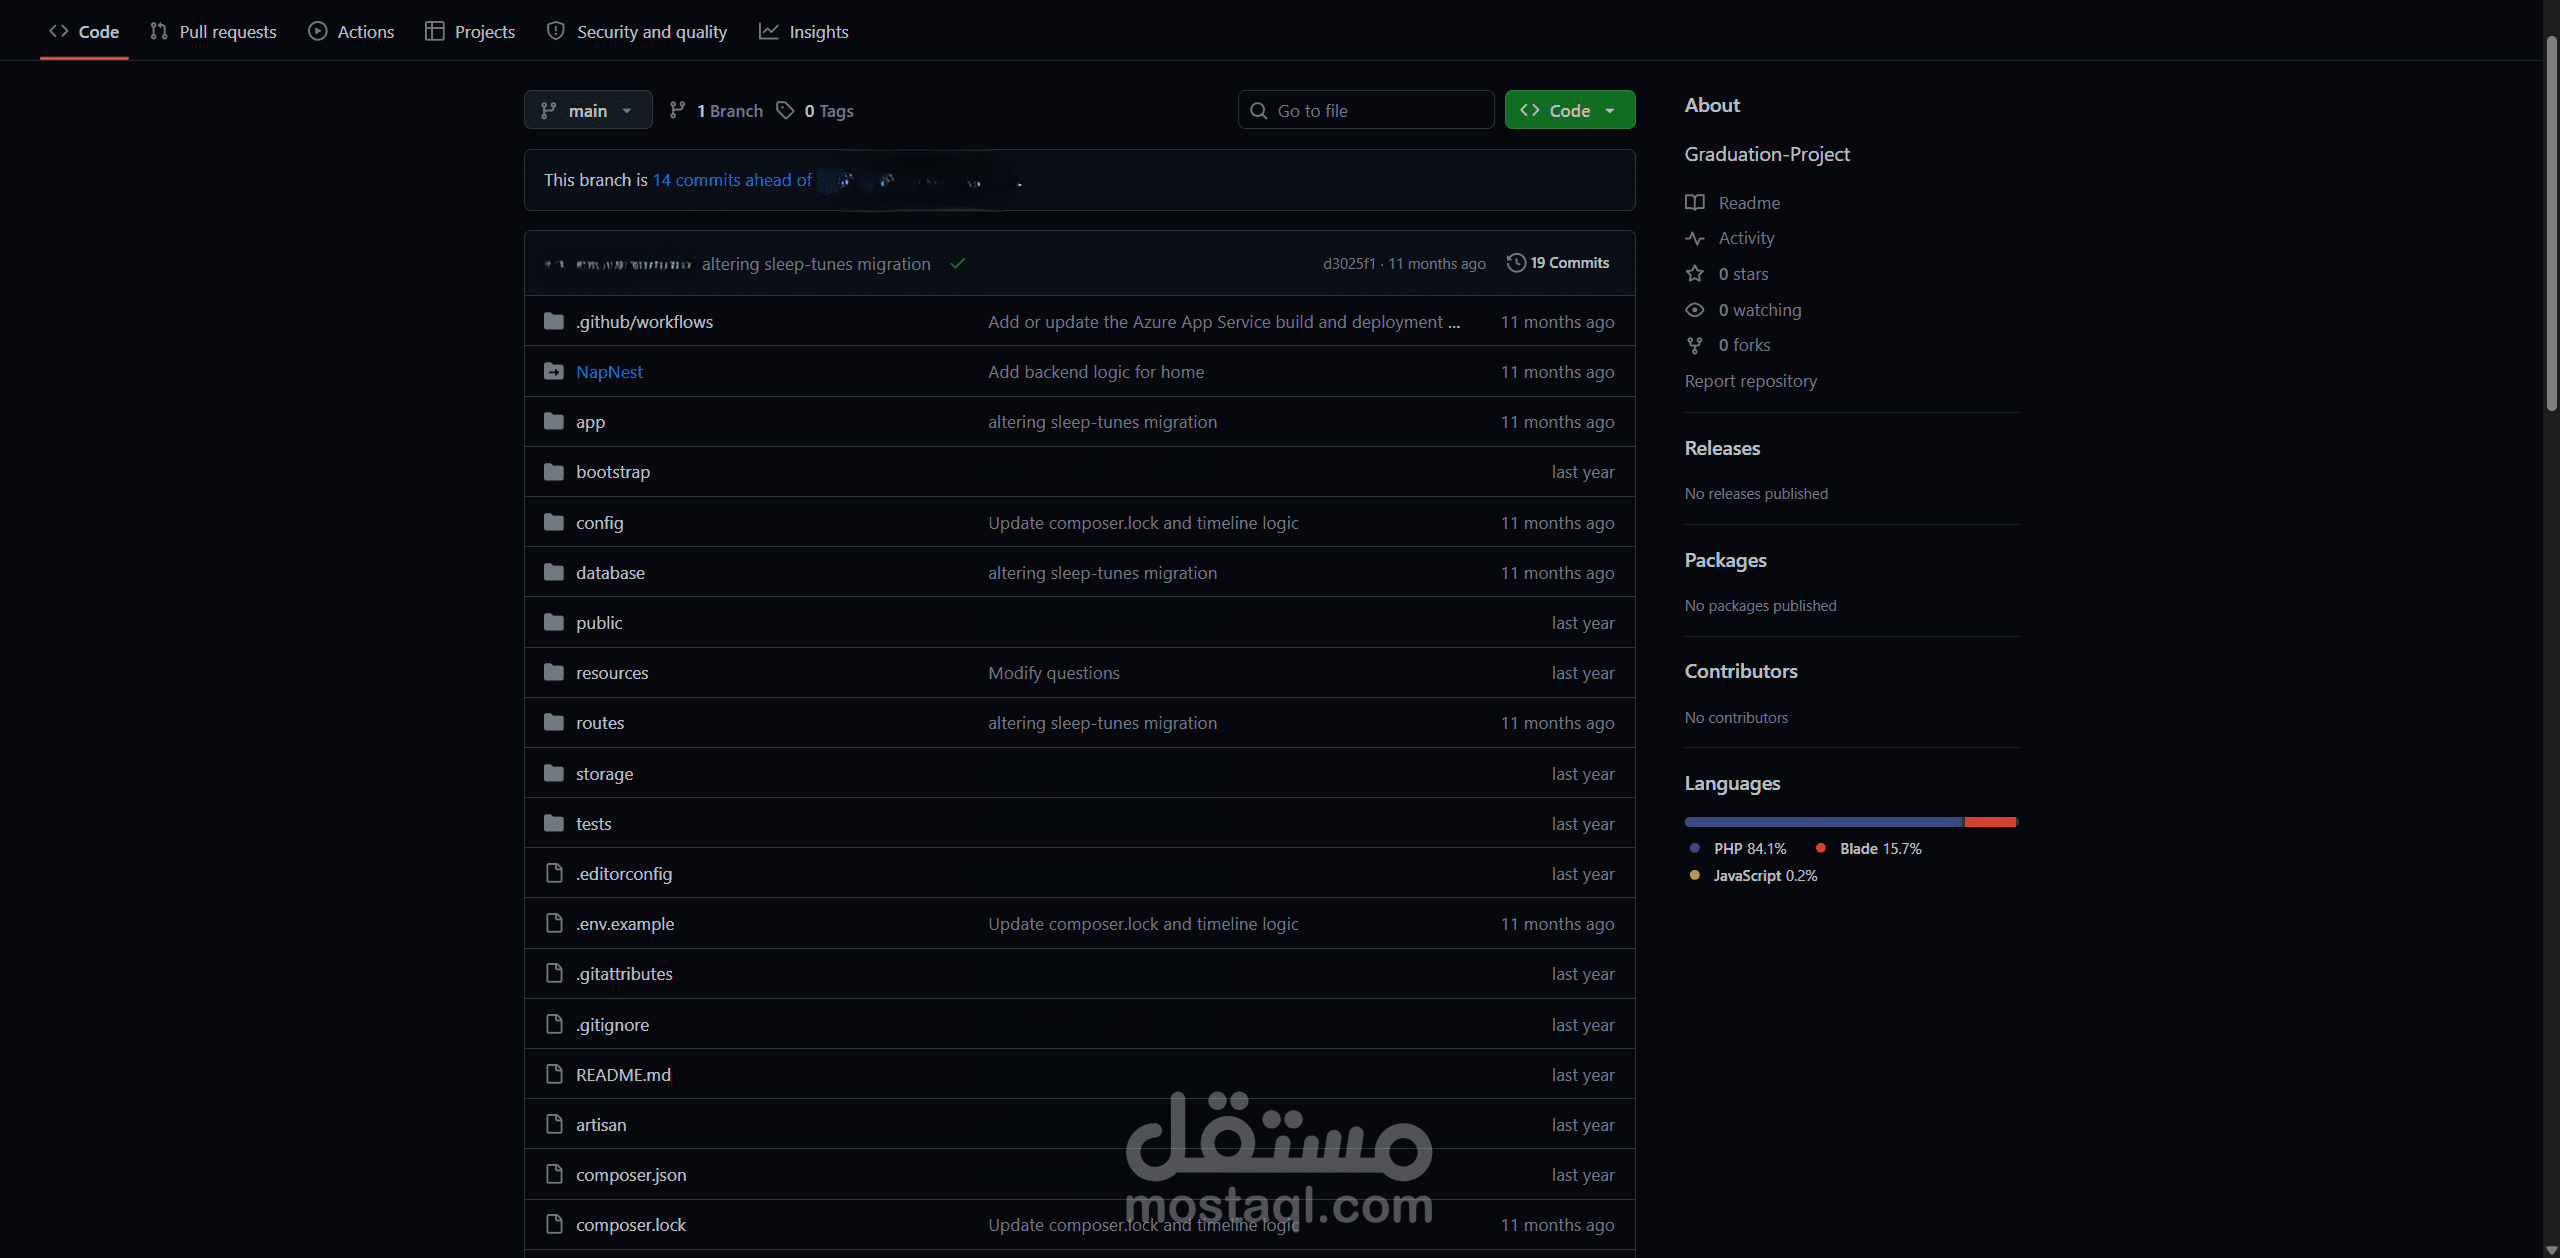Viewport: 2560px width, 1258px height.
Task: Click the NapNest submodule folder icon
Action: [553, 371]
